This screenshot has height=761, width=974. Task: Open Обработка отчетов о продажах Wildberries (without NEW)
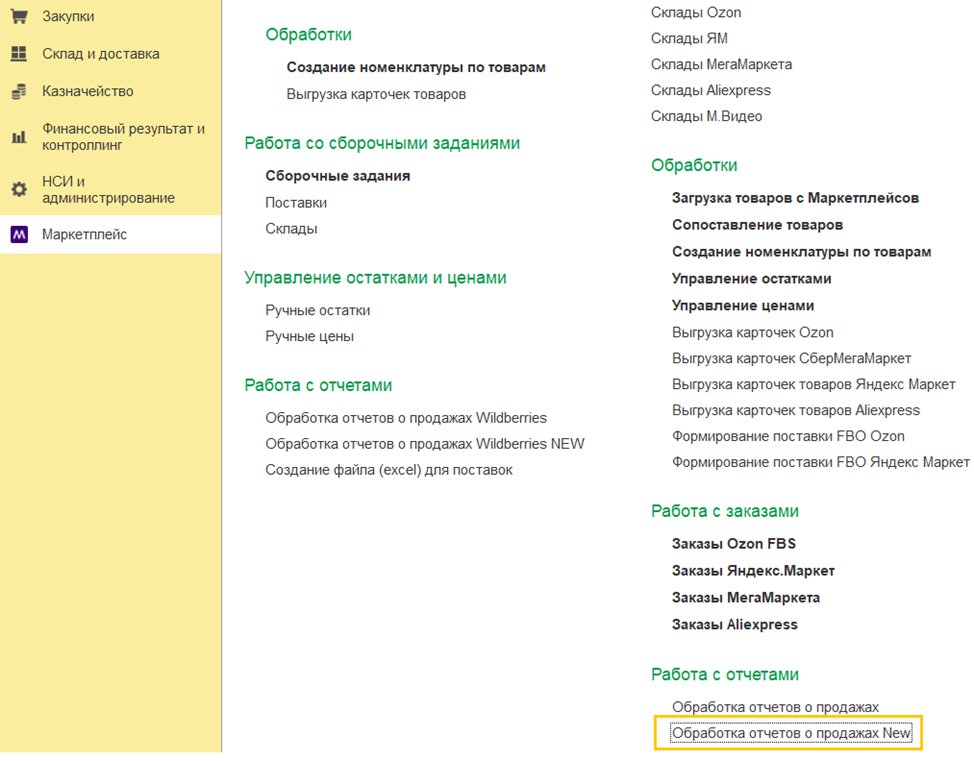[x=406, y=417]
